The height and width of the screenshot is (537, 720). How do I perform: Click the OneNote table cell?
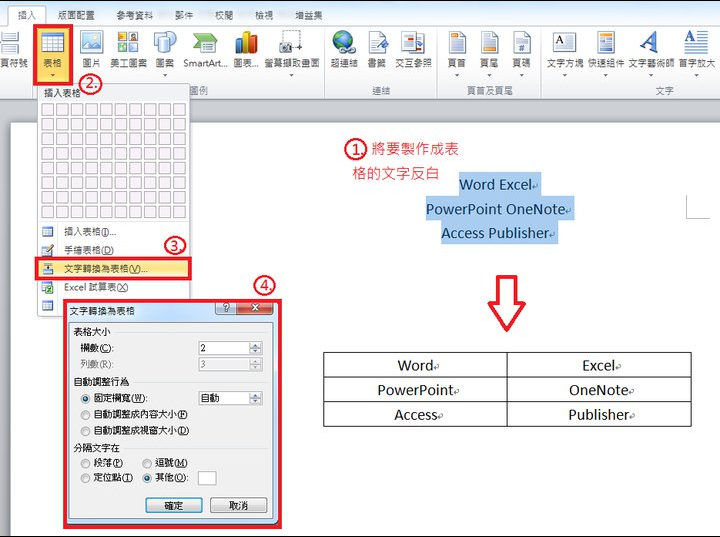(599, 390)
